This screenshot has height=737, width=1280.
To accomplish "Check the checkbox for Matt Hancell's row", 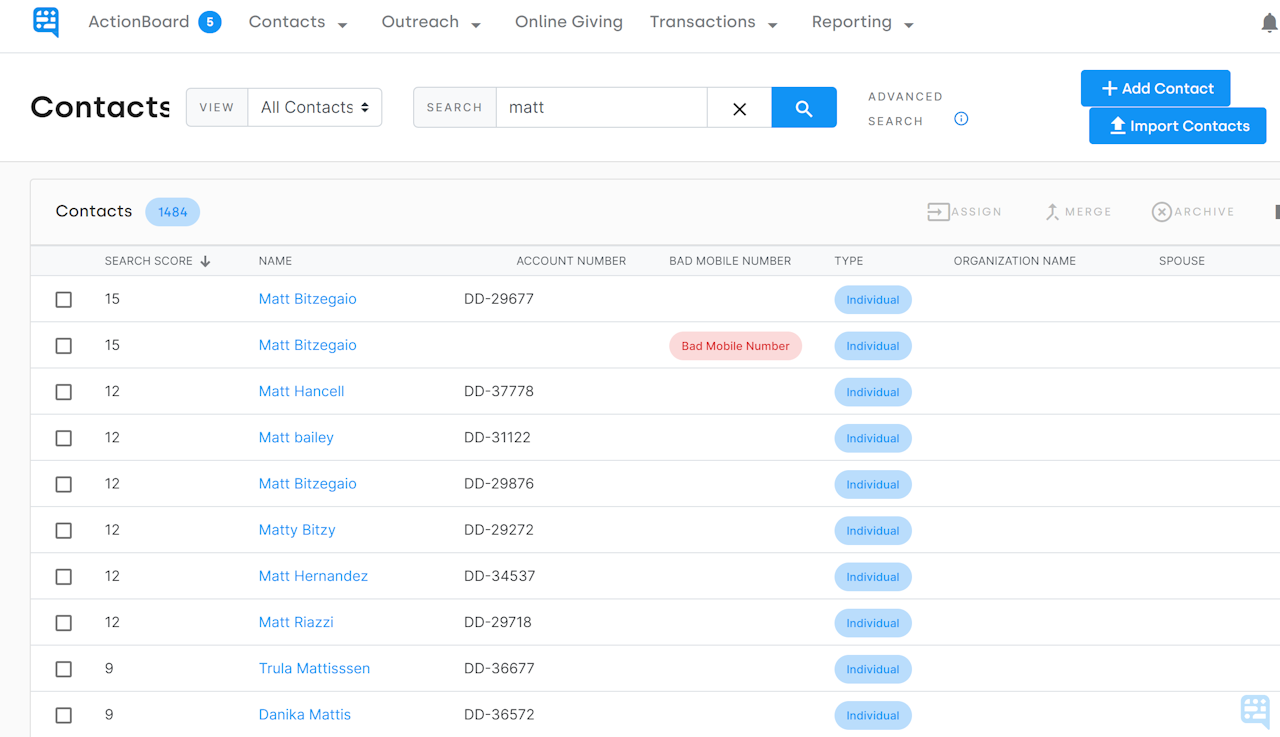I will point(64,392).
